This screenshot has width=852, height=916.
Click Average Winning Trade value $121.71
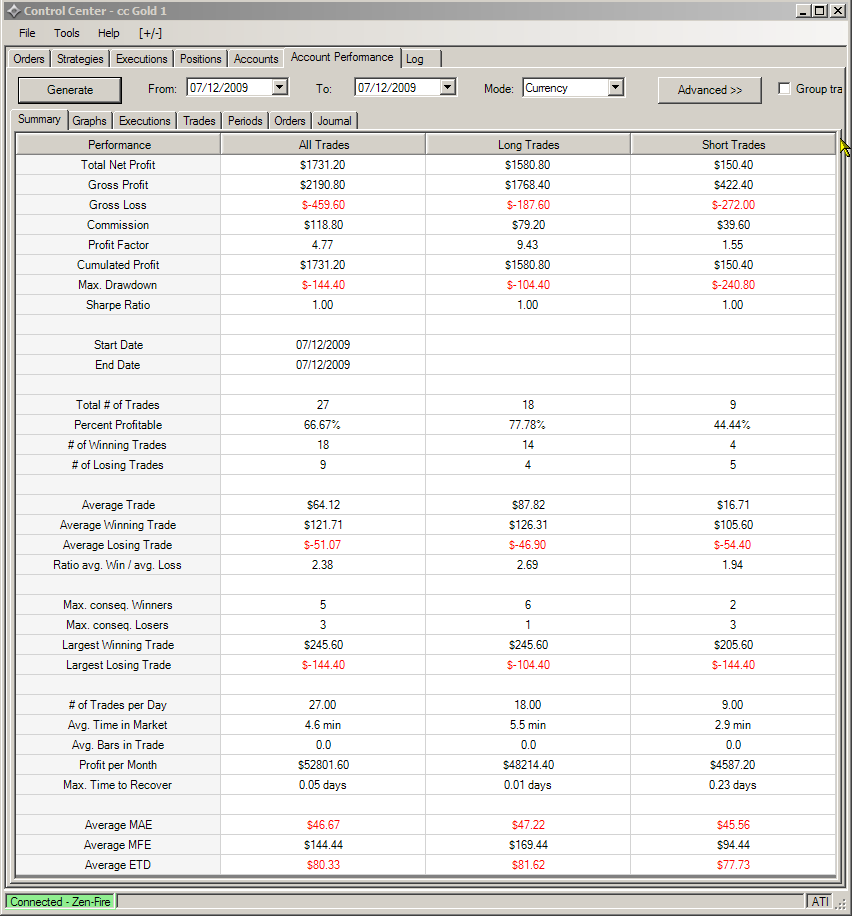point(323,525)
